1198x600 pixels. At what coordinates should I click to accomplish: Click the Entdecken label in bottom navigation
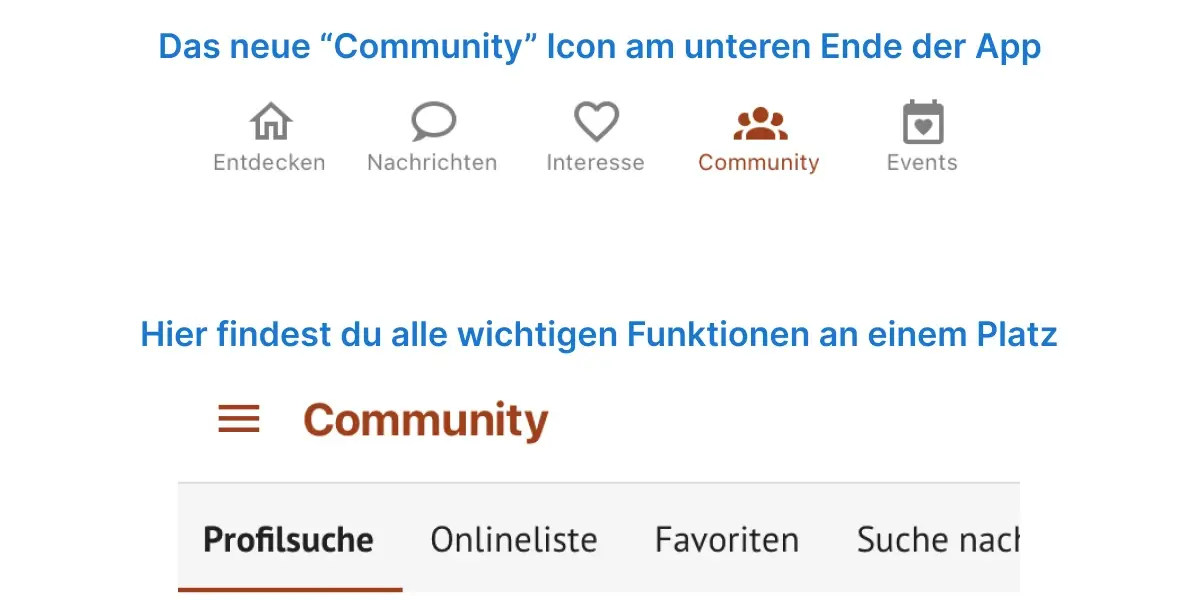(269, 163)
